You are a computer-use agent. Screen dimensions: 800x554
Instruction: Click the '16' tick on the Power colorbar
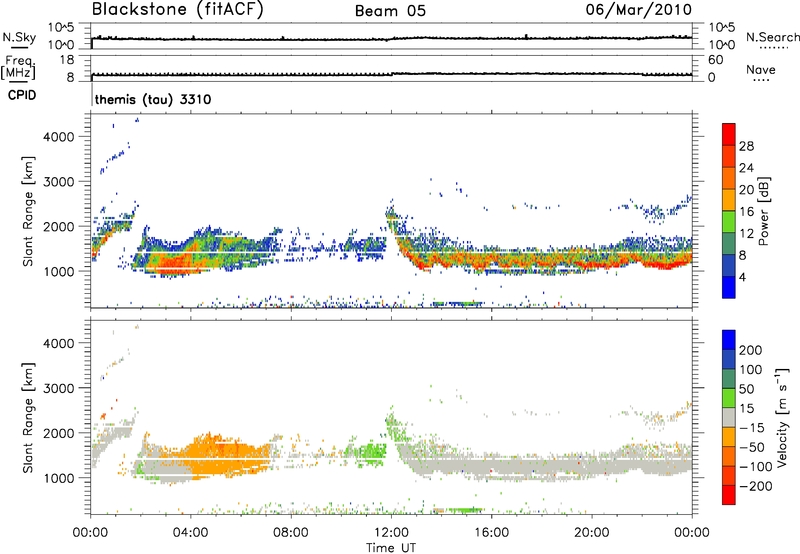click(x=746, y=212)
